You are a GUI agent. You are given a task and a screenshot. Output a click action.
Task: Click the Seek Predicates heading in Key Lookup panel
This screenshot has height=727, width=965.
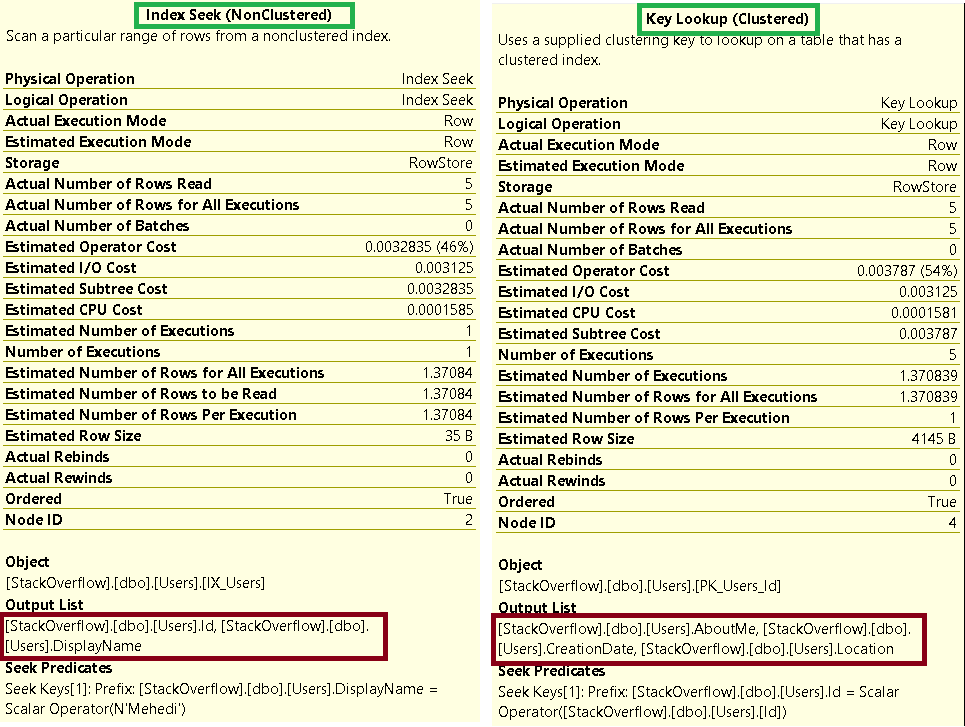[552, 671]
